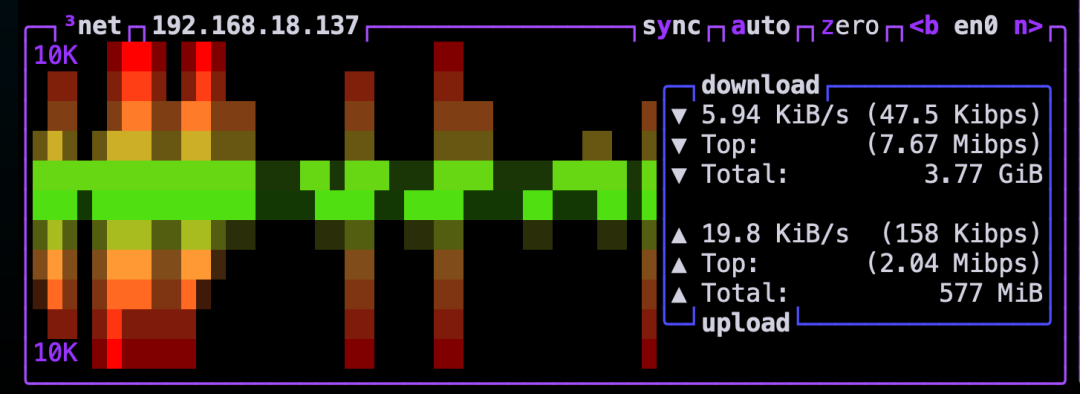Toggle the sync option in net panel
Viewport: 1080px width, 394px height.
pyautogui.click(x=672, y=27)
